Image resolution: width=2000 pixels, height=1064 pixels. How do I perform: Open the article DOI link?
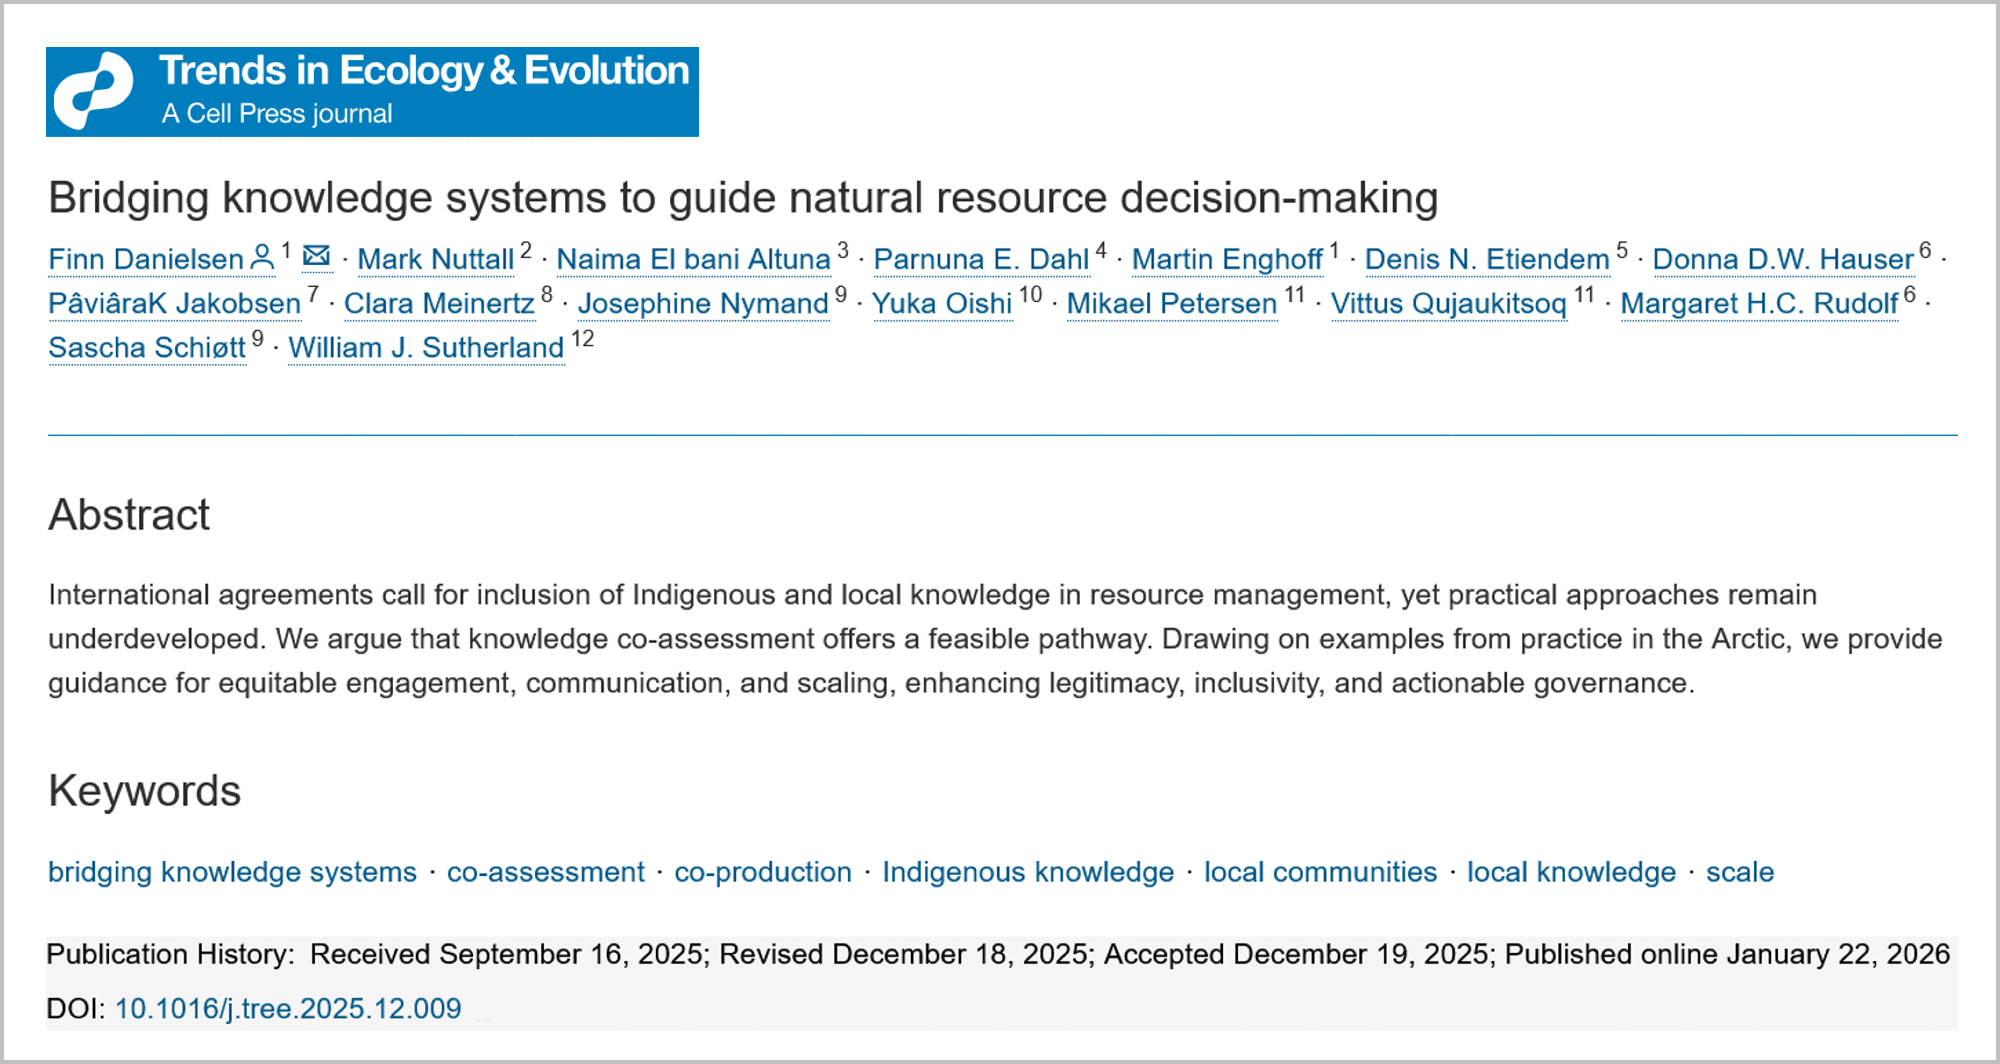click(x=288, y=1008)
